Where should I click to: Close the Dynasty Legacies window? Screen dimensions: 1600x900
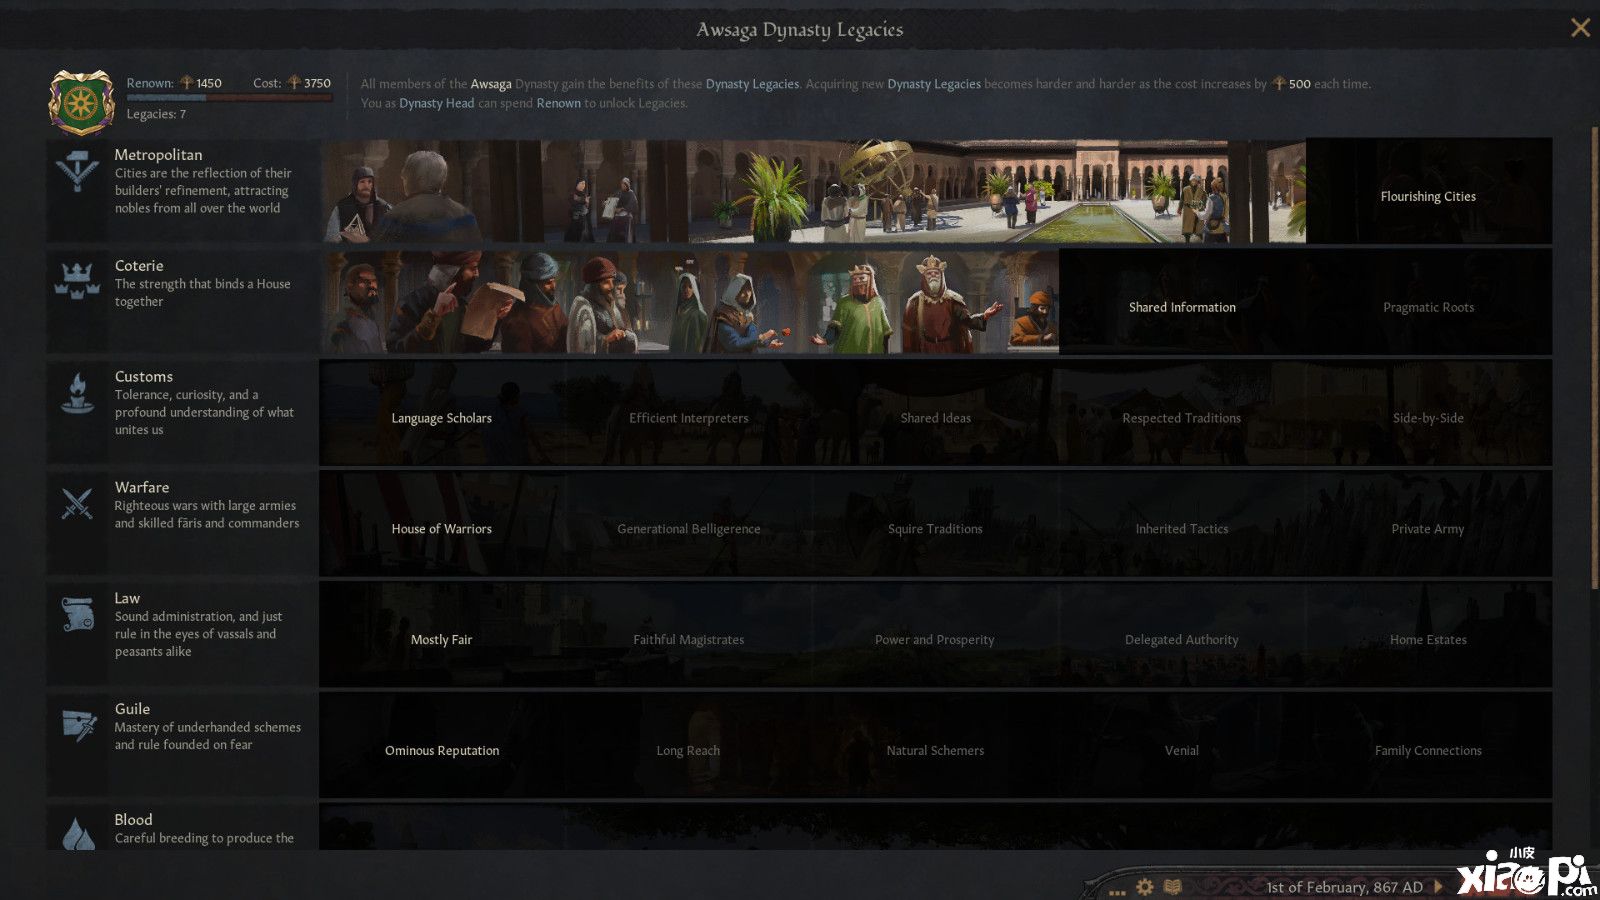[x=1580, y=27]
